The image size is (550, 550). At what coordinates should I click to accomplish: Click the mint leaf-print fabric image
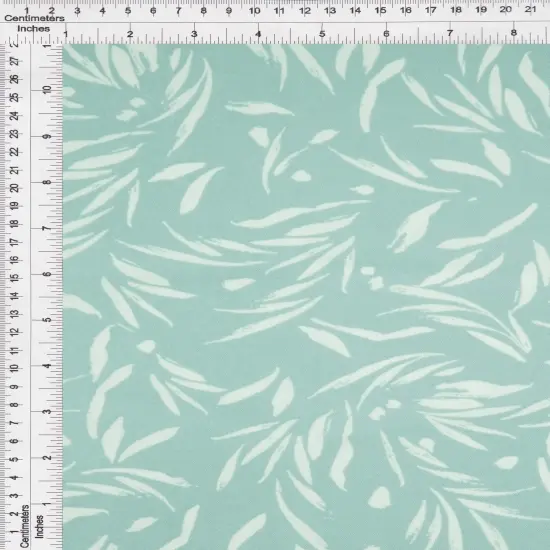306,297
